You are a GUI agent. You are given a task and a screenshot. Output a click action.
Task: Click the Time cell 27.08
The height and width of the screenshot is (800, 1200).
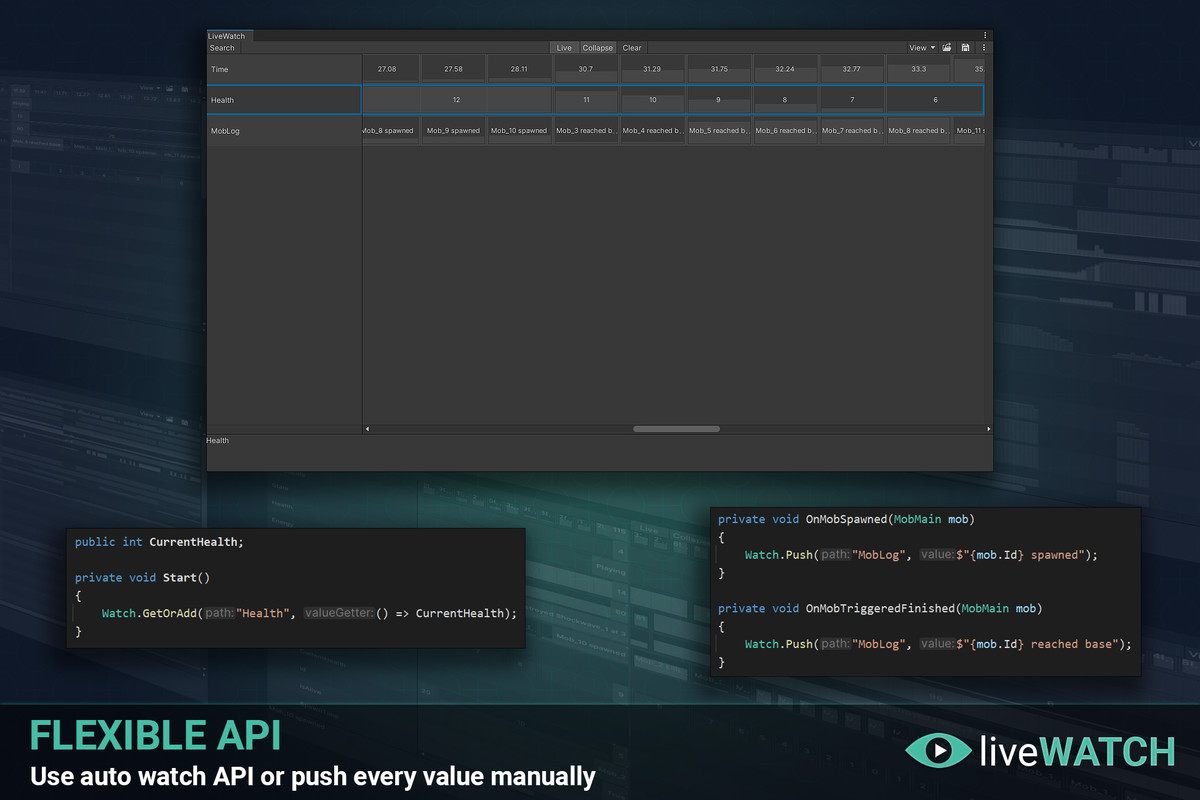pos(390,69)
